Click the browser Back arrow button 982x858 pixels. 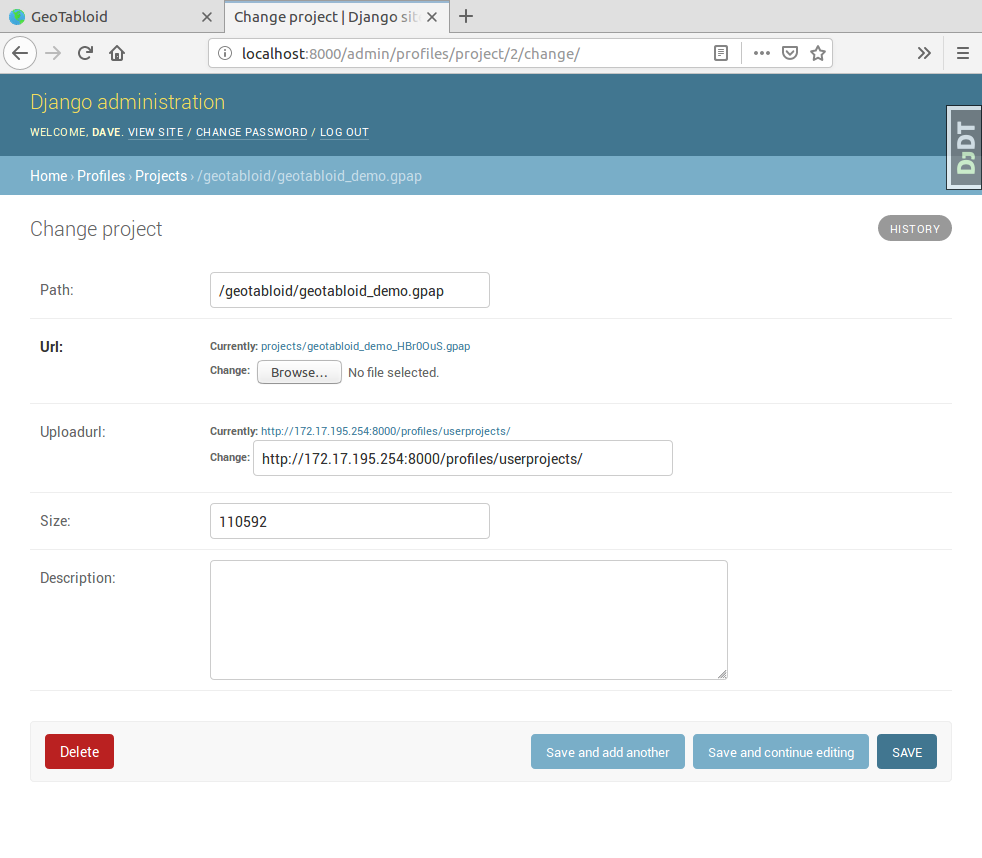[x=20, y=53]
